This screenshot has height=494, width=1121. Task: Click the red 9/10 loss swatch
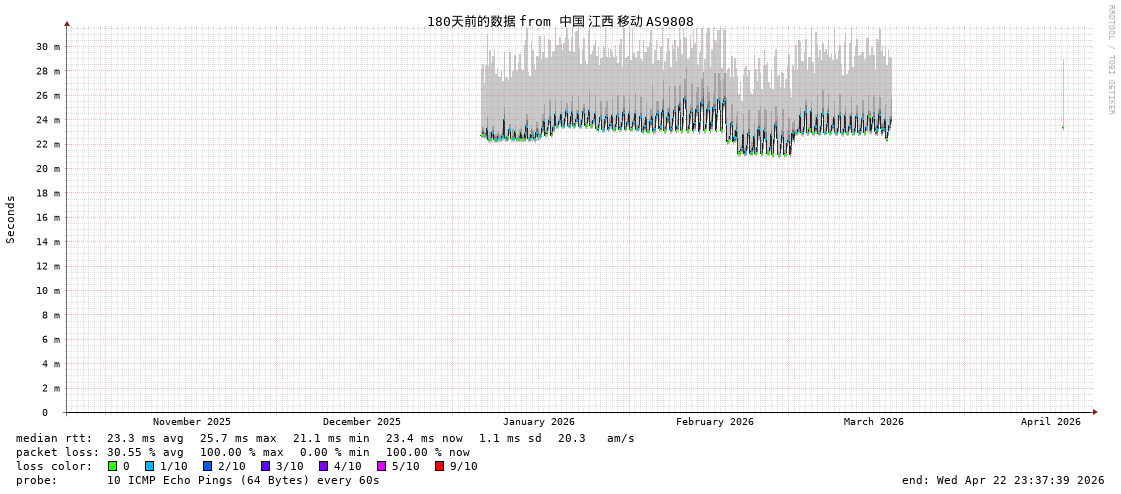tap(439, 466)
